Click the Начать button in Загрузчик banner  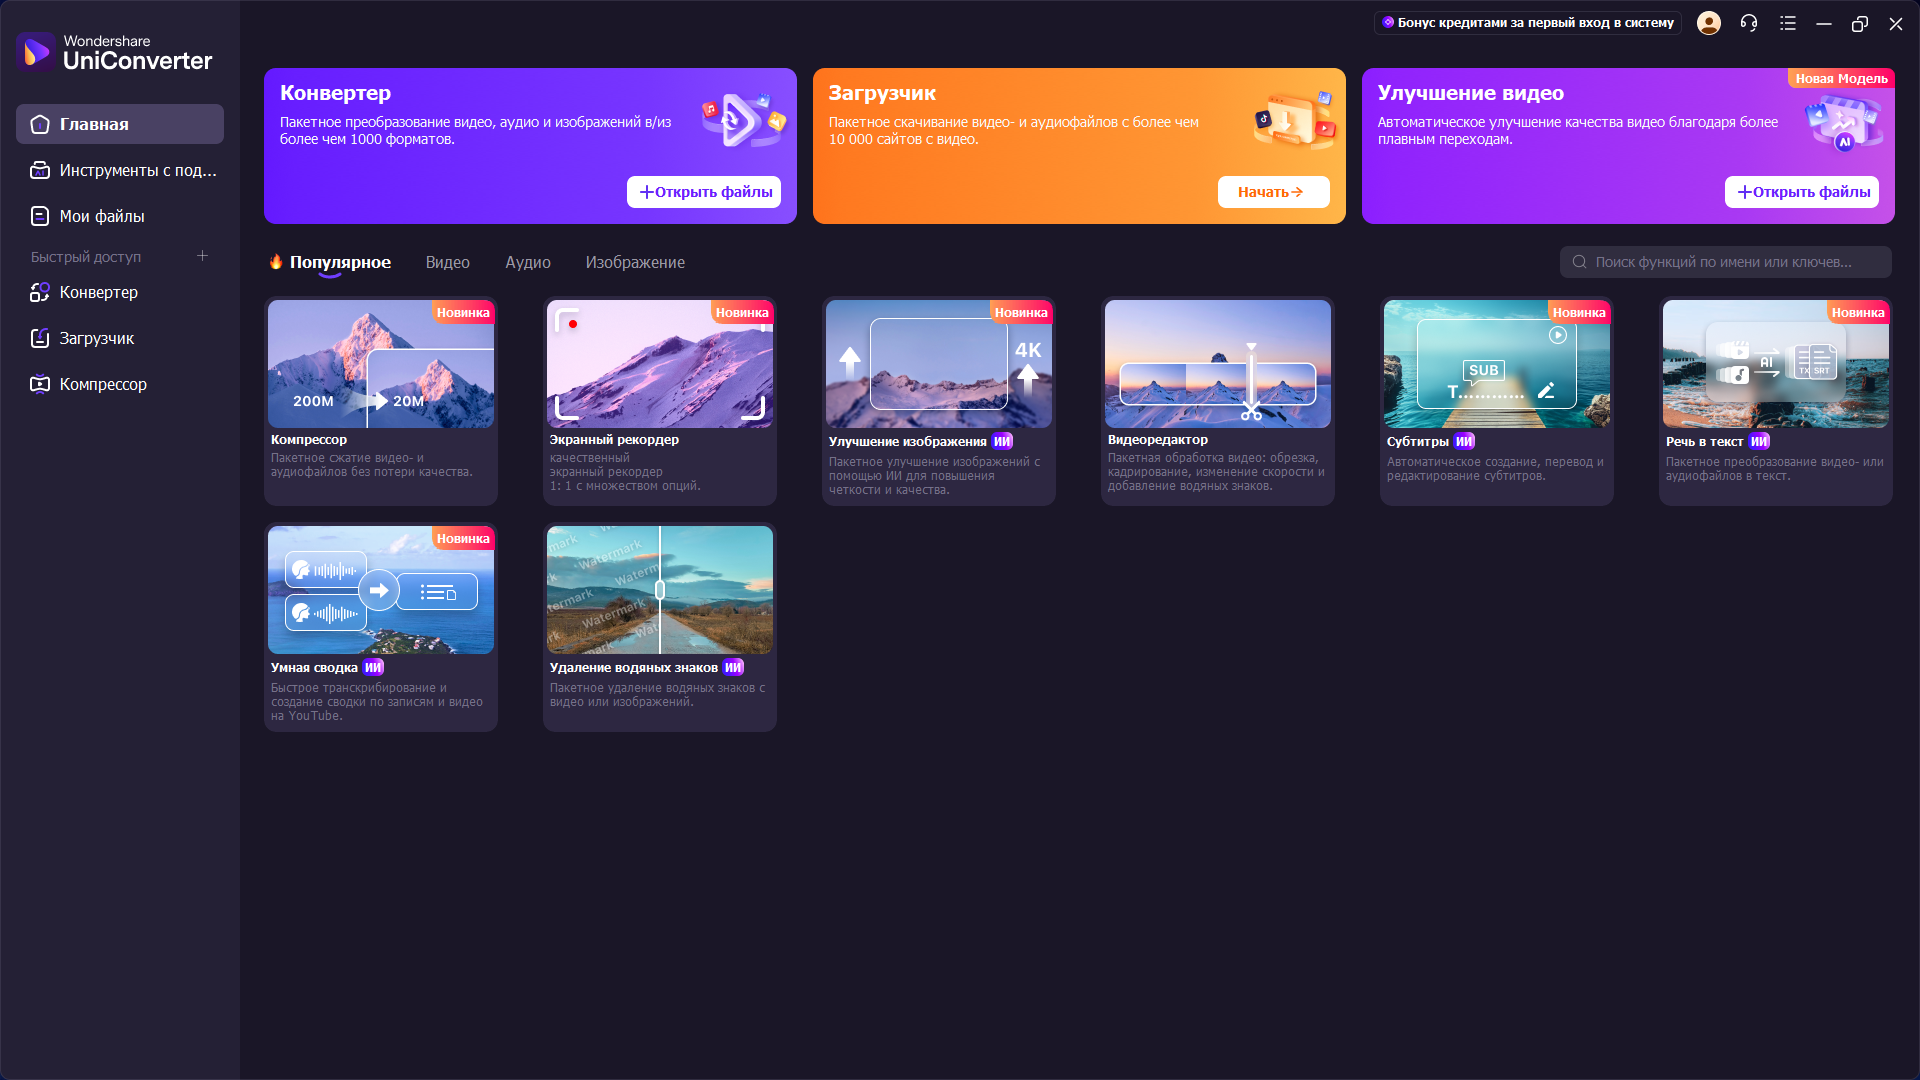click(1272, 192)
